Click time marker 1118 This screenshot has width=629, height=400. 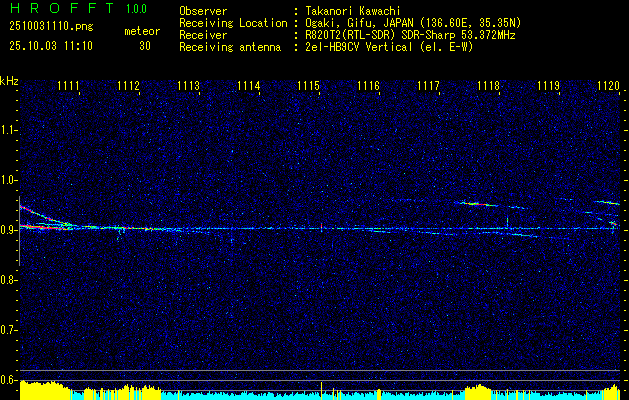pos(489,86)
